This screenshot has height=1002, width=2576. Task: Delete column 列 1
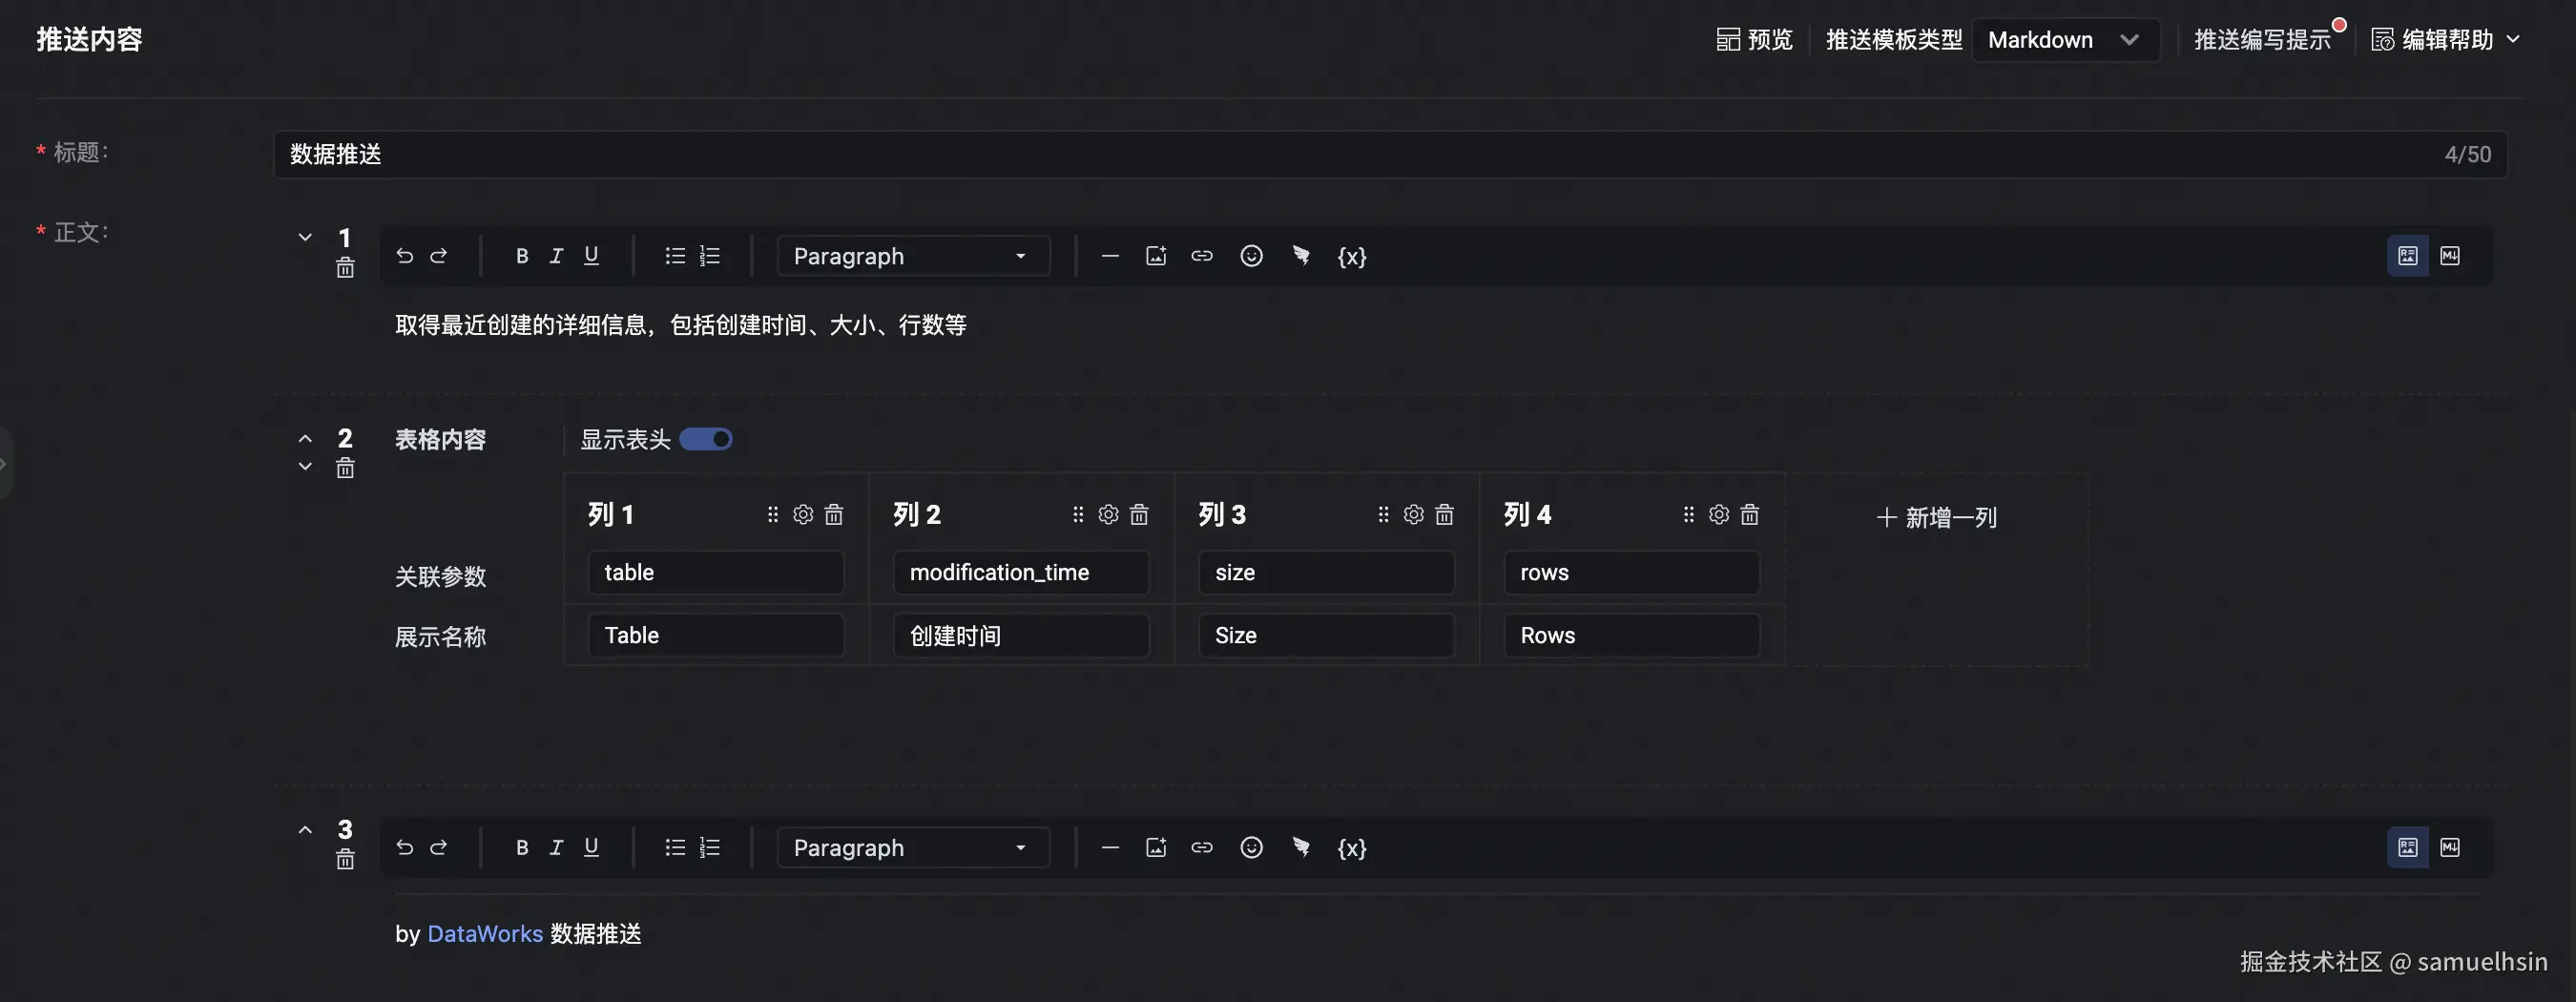click(x=834, y=514)
